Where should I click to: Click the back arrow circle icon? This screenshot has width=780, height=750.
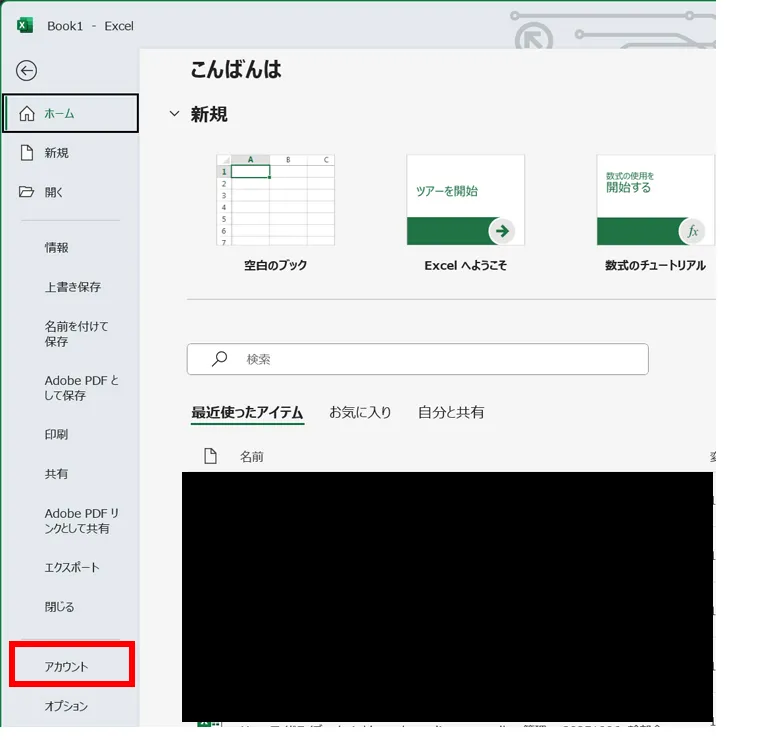point(27,70)
